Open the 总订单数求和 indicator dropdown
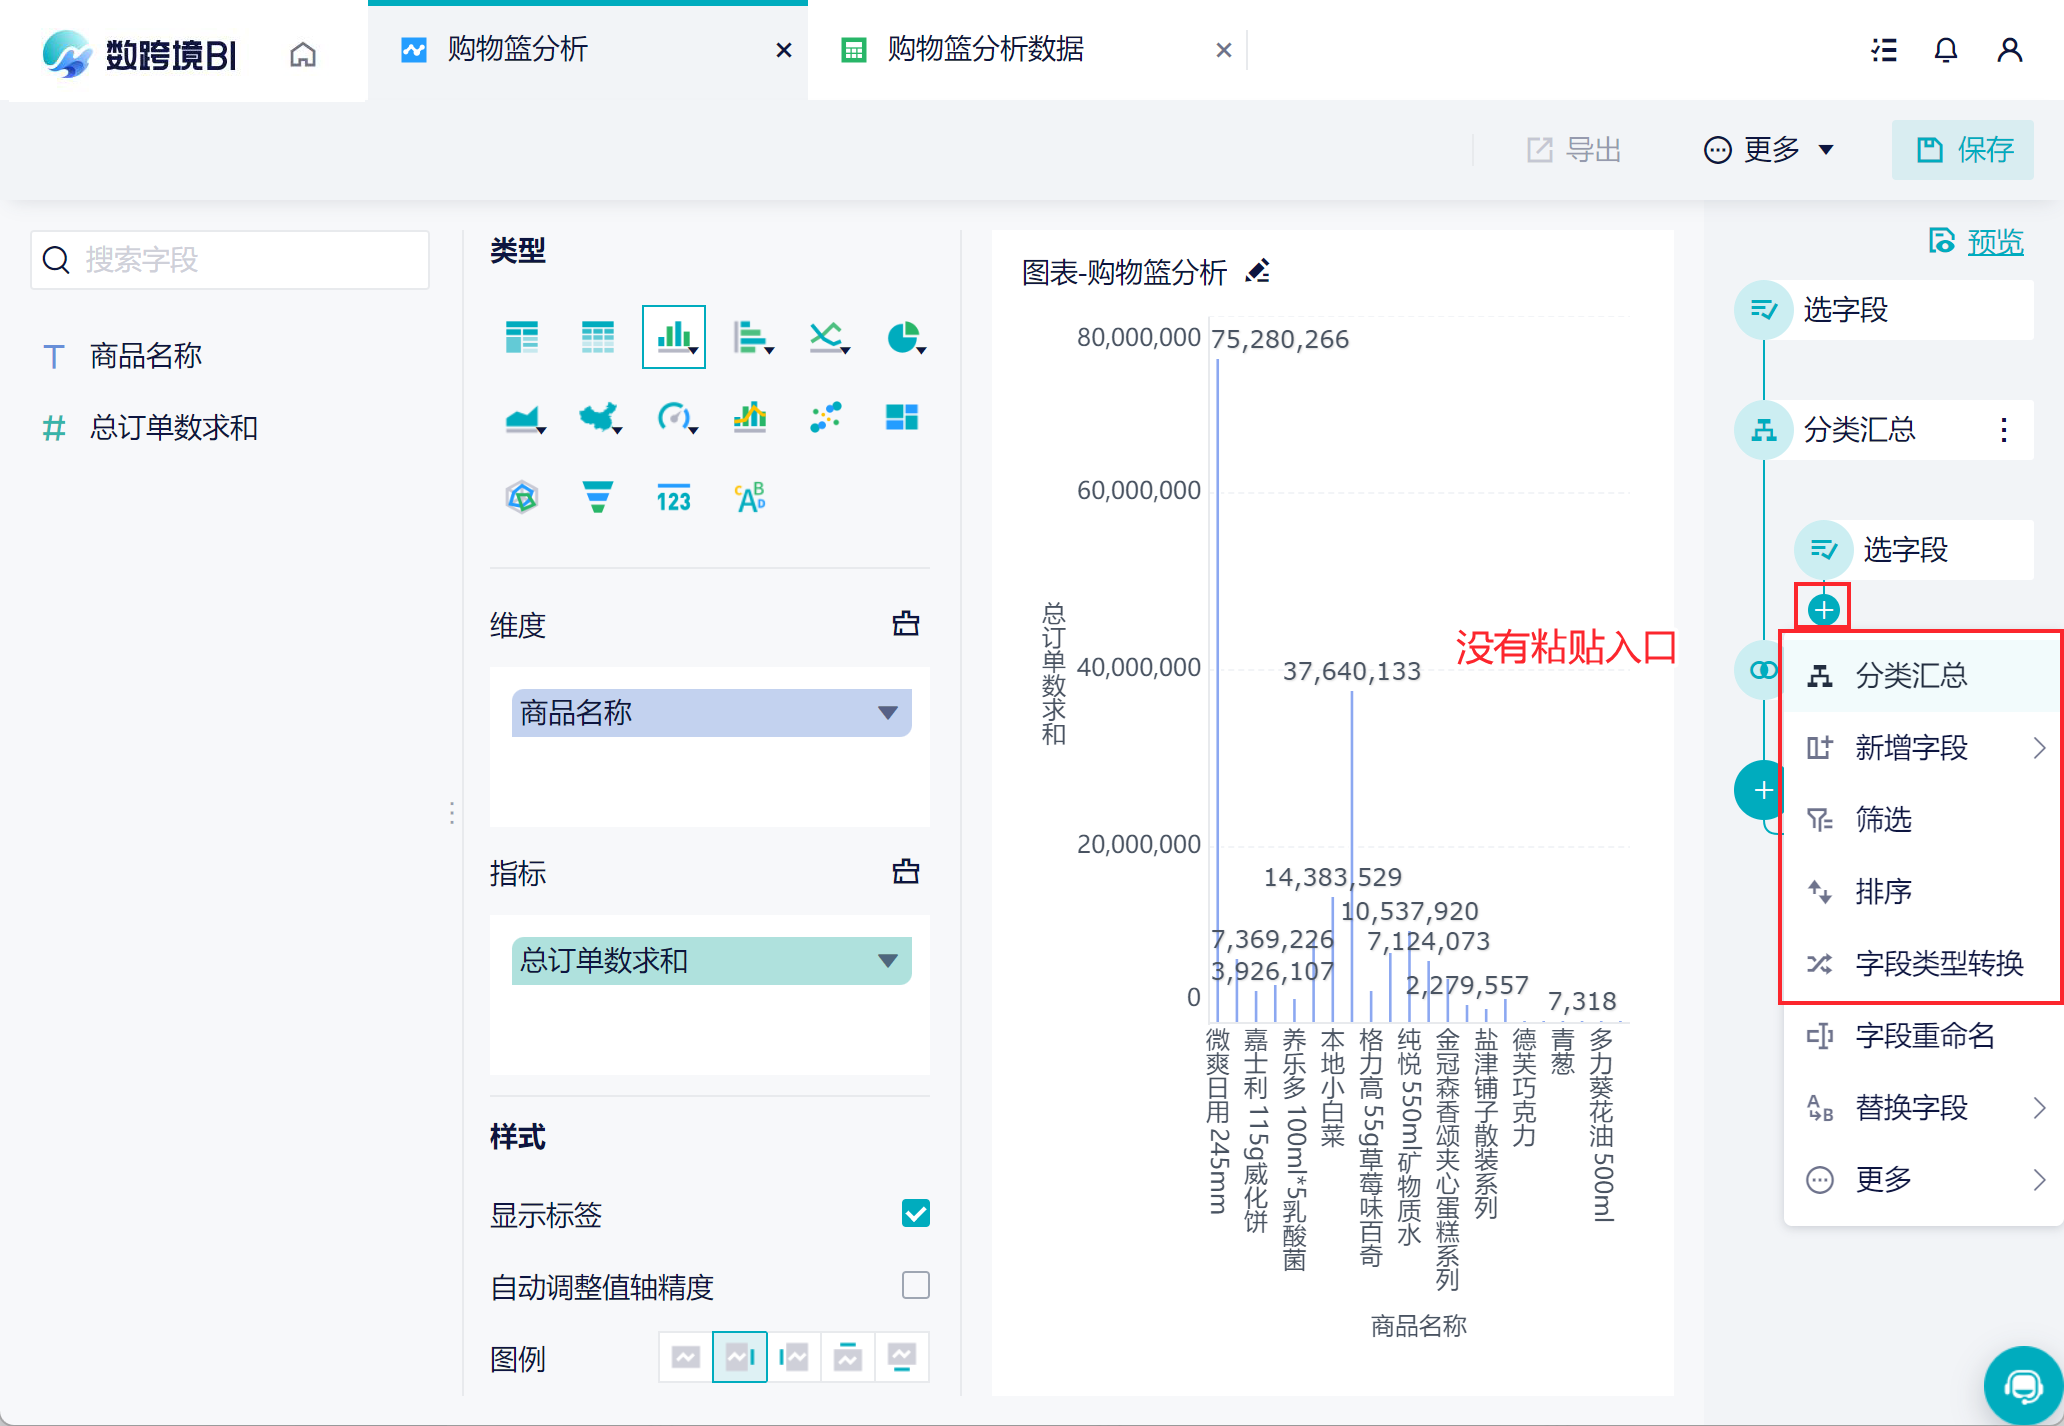This screenshot has height=1426, width=2064. pyautogui.click(x=887, y=961)
